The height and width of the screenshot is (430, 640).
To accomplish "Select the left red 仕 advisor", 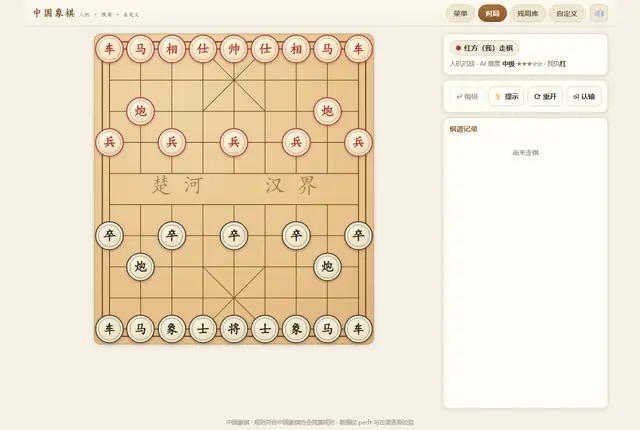I will point(203,49).
